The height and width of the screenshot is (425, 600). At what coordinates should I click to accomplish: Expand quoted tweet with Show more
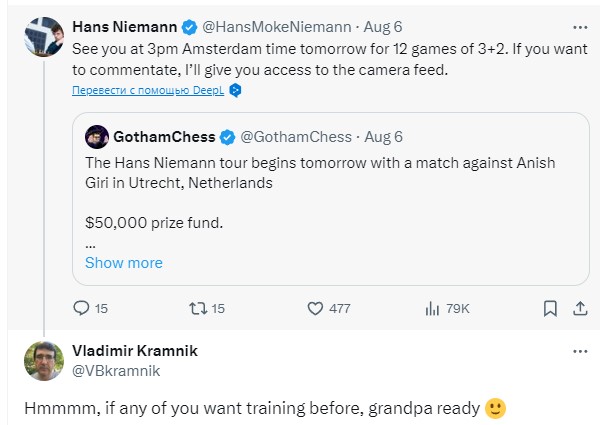coord(123,263)
